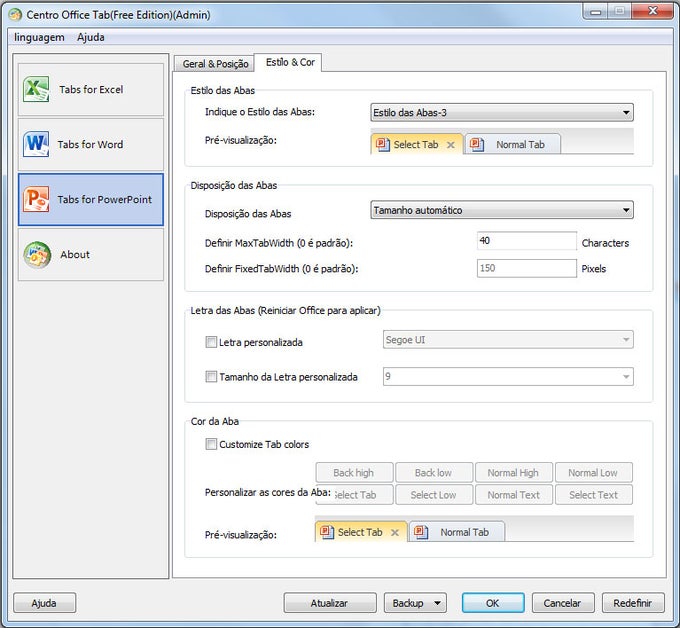Click the top Normal Tab preview
The width and height of the screenshot is (680, 628).
tap(513, 144)
